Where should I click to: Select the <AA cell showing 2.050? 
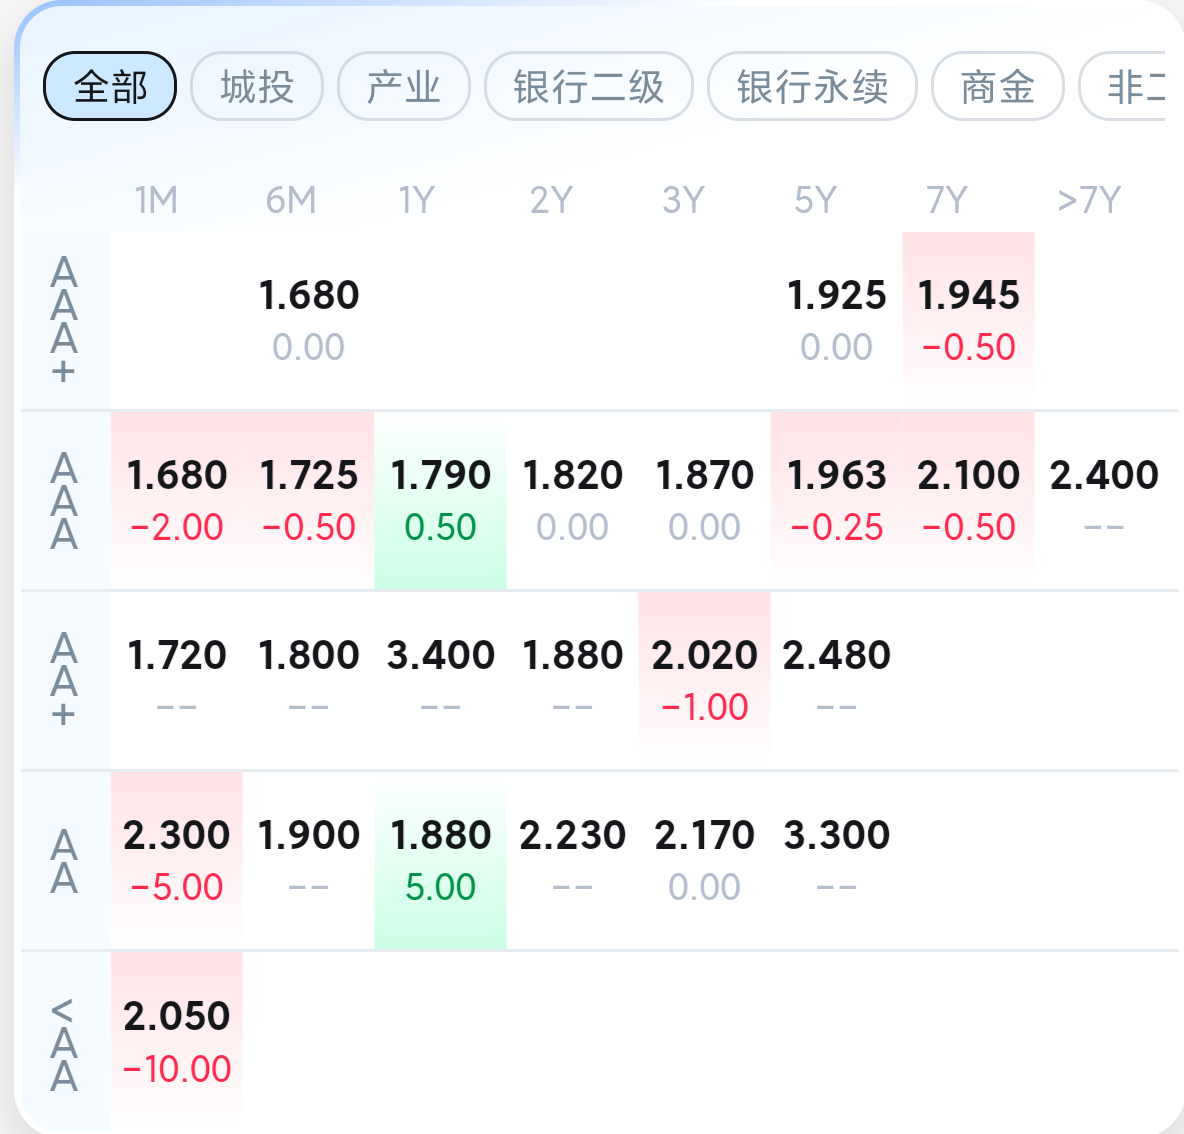177,1040
